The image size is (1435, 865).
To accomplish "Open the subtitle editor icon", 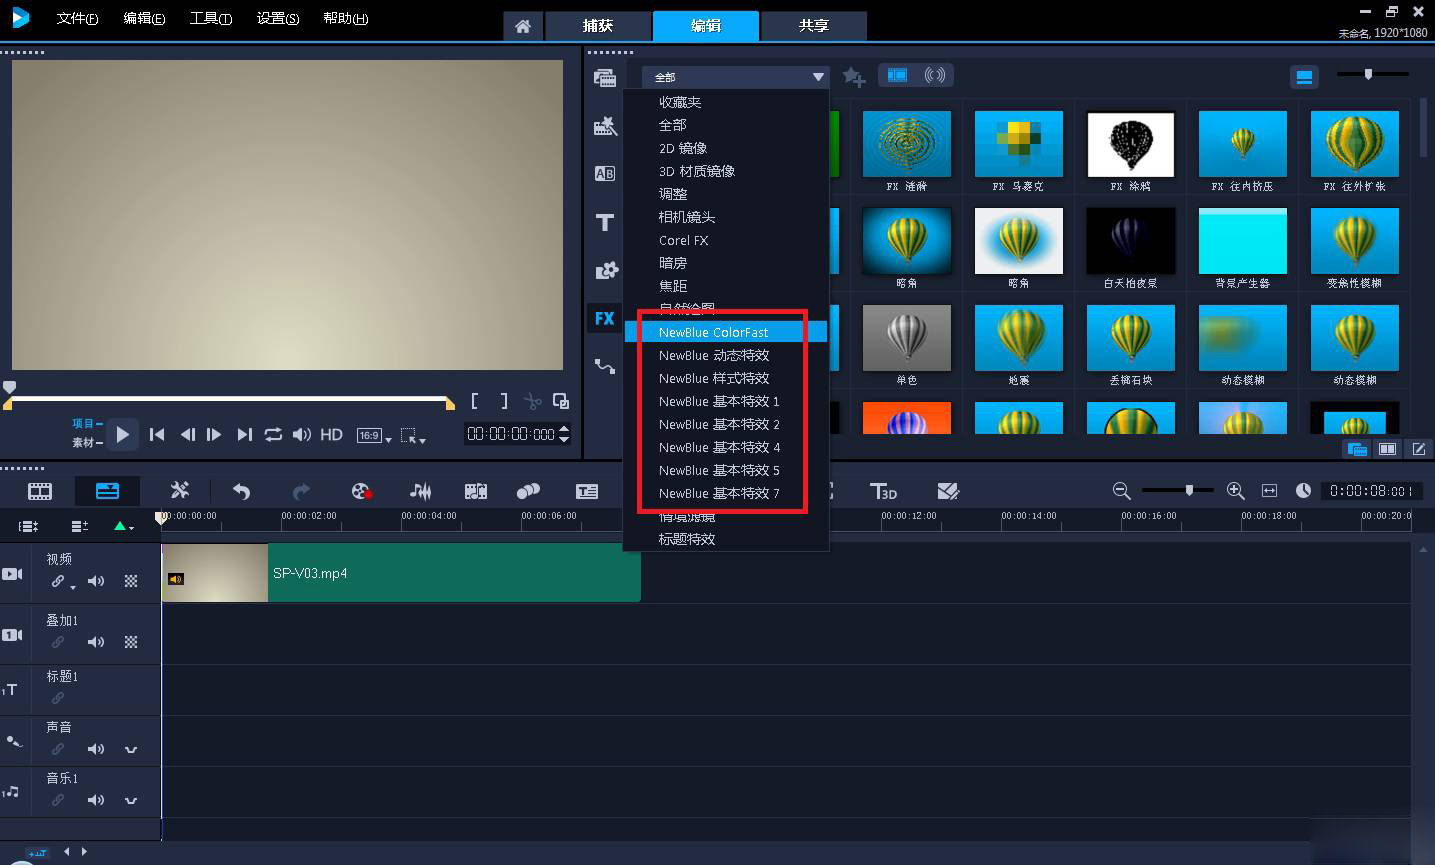I will pyautogui.click(x=587, y=491).
